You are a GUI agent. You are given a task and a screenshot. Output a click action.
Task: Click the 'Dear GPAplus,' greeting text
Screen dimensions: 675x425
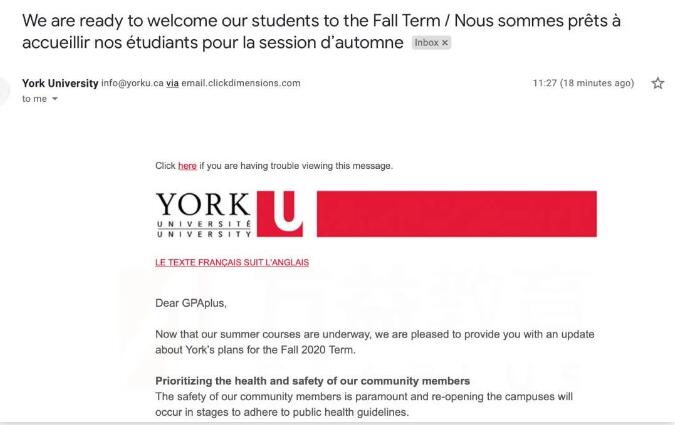coord(191,303)
